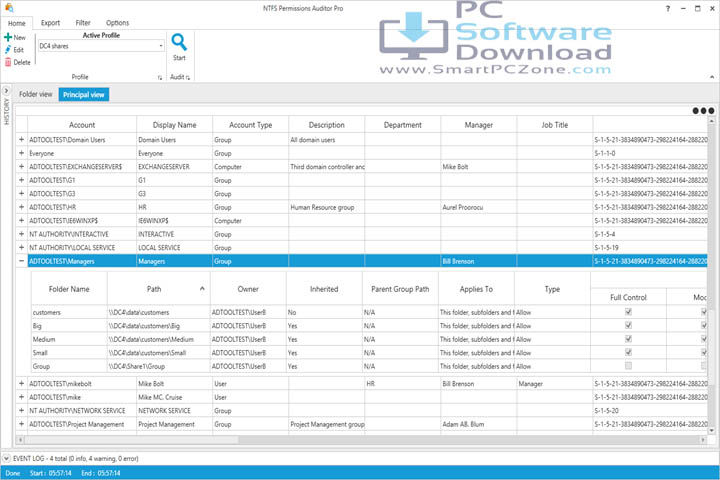
Task: Select the Mike MC. Cruise display name
Action: [x=174, y=397]
